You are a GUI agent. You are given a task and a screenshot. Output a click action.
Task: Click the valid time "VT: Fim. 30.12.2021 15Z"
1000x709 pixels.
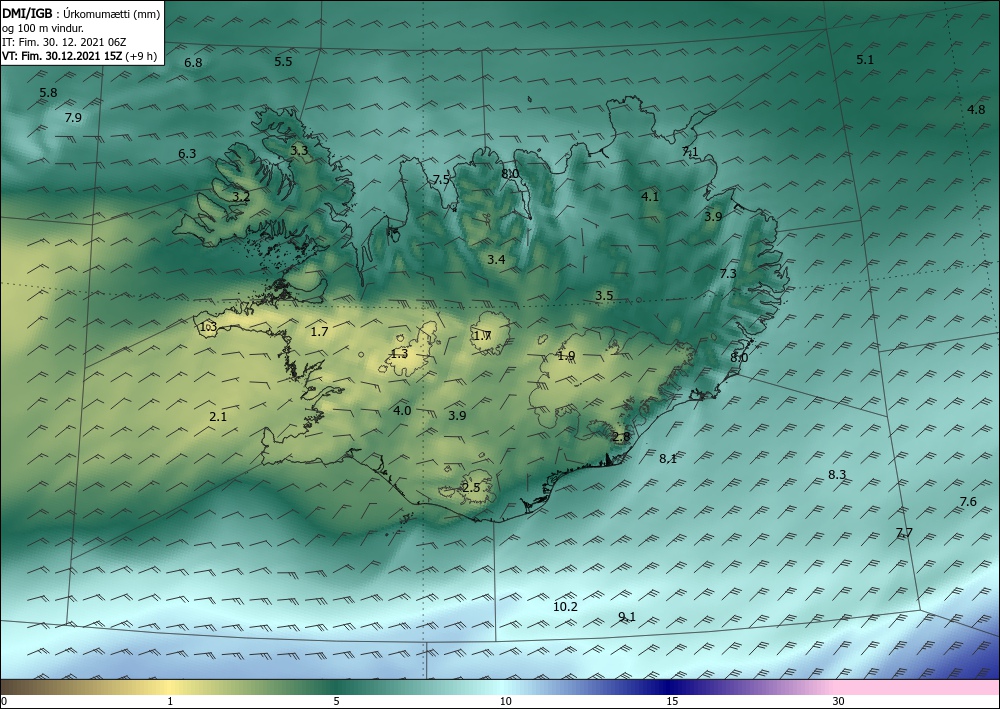pyautogui.click(x=64, y=56)
